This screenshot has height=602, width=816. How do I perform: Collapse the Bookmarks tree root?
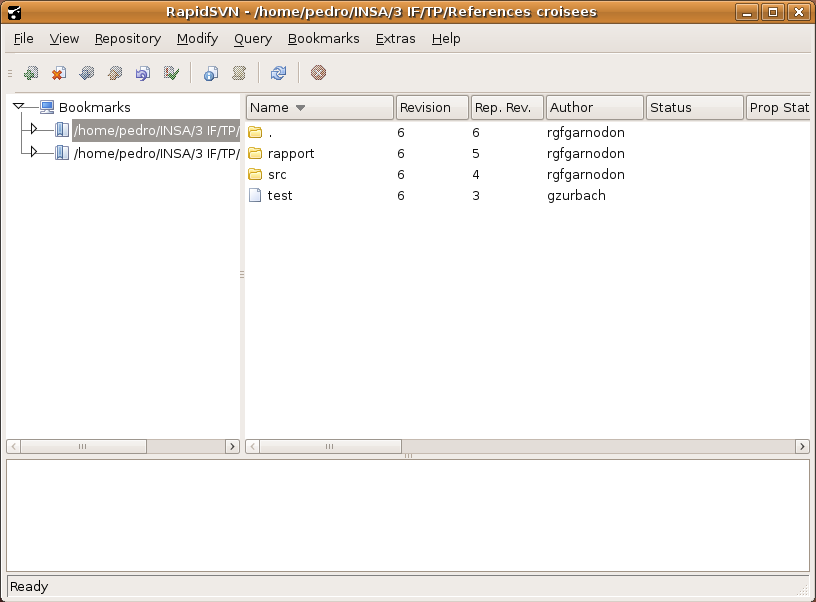pos(19,107)
